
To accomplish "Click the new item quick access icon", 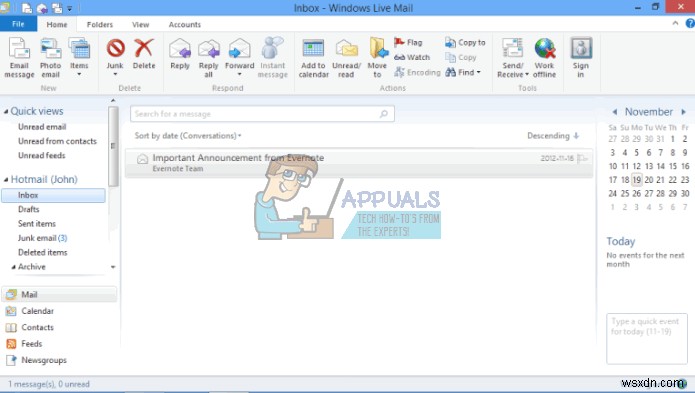I will pos(27,8).
